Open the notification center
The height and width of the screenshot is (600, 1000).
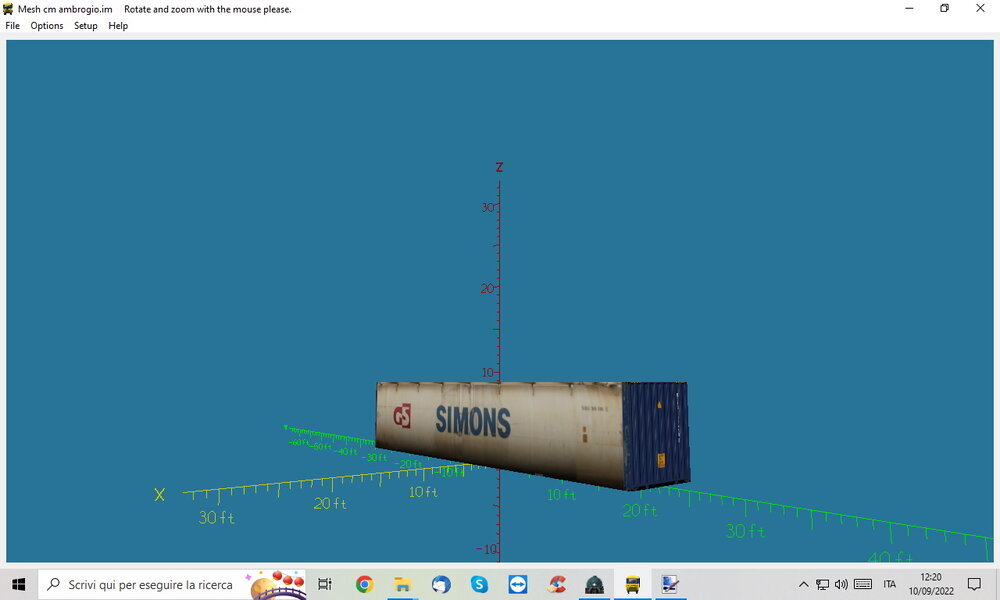point(974,584)
